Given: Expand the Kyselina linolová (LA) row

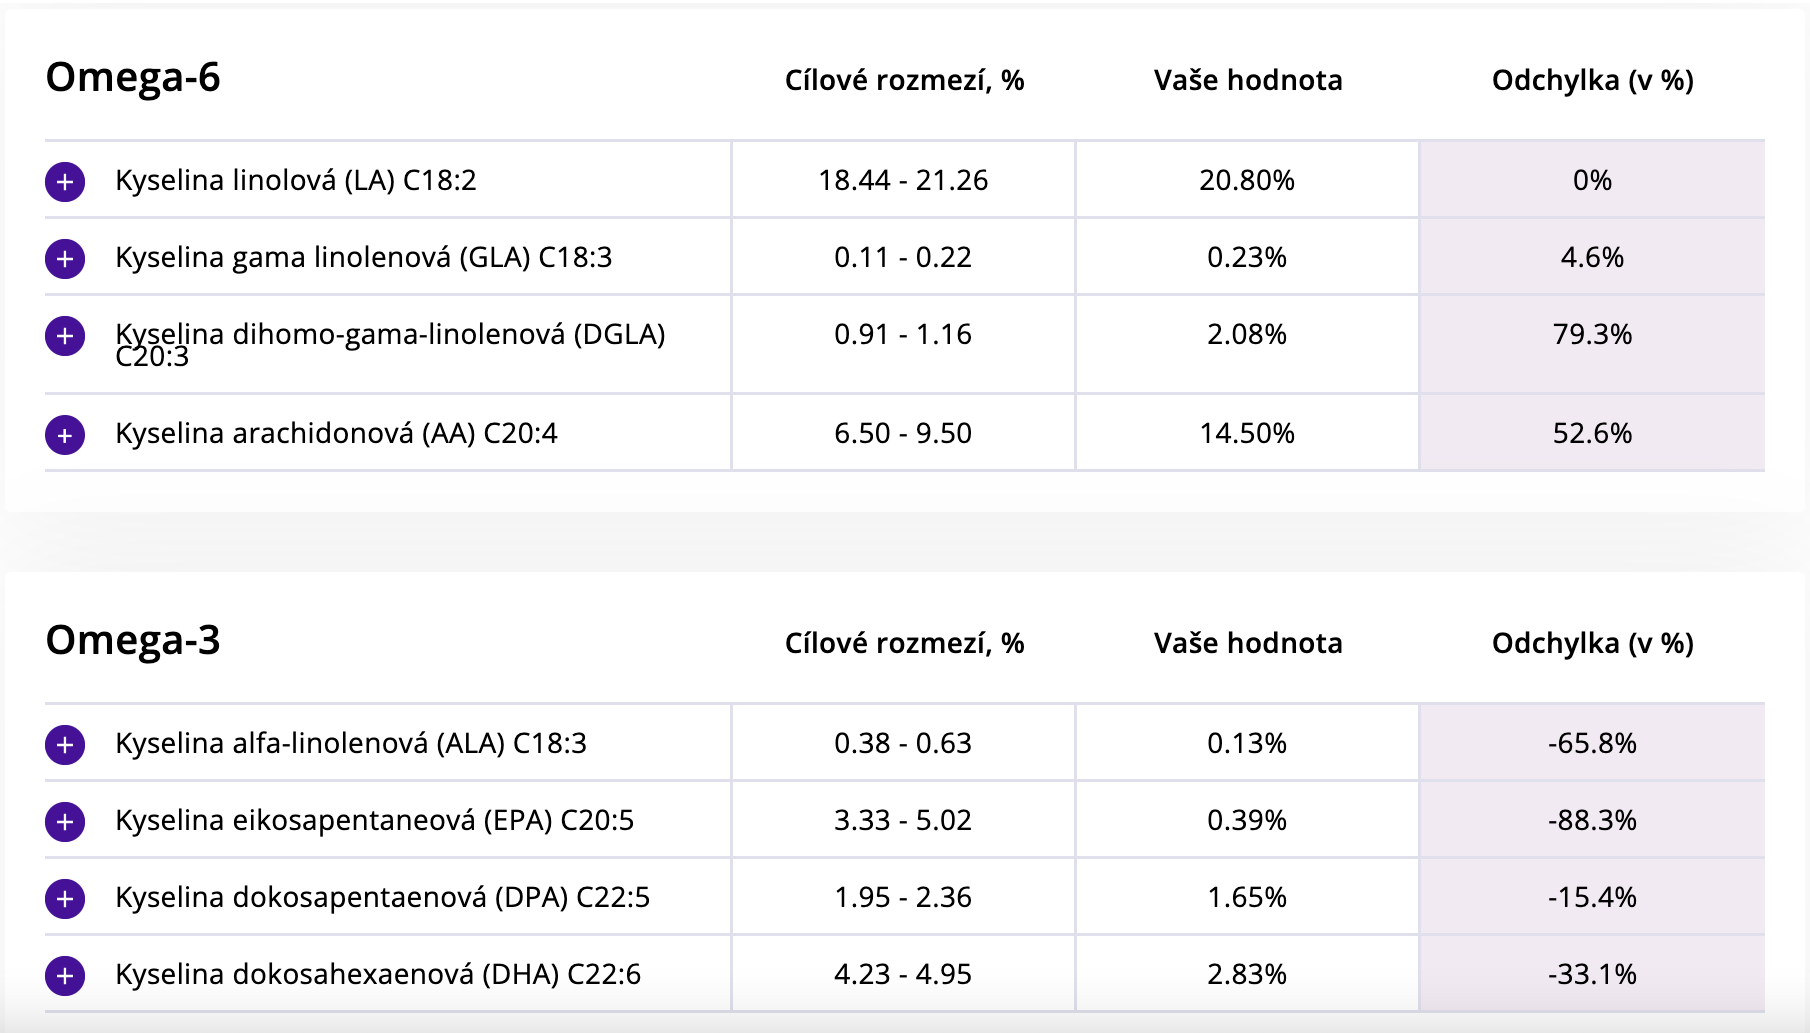Looking at the screenshot, I should pyautogui.click(x=65, y=181).
